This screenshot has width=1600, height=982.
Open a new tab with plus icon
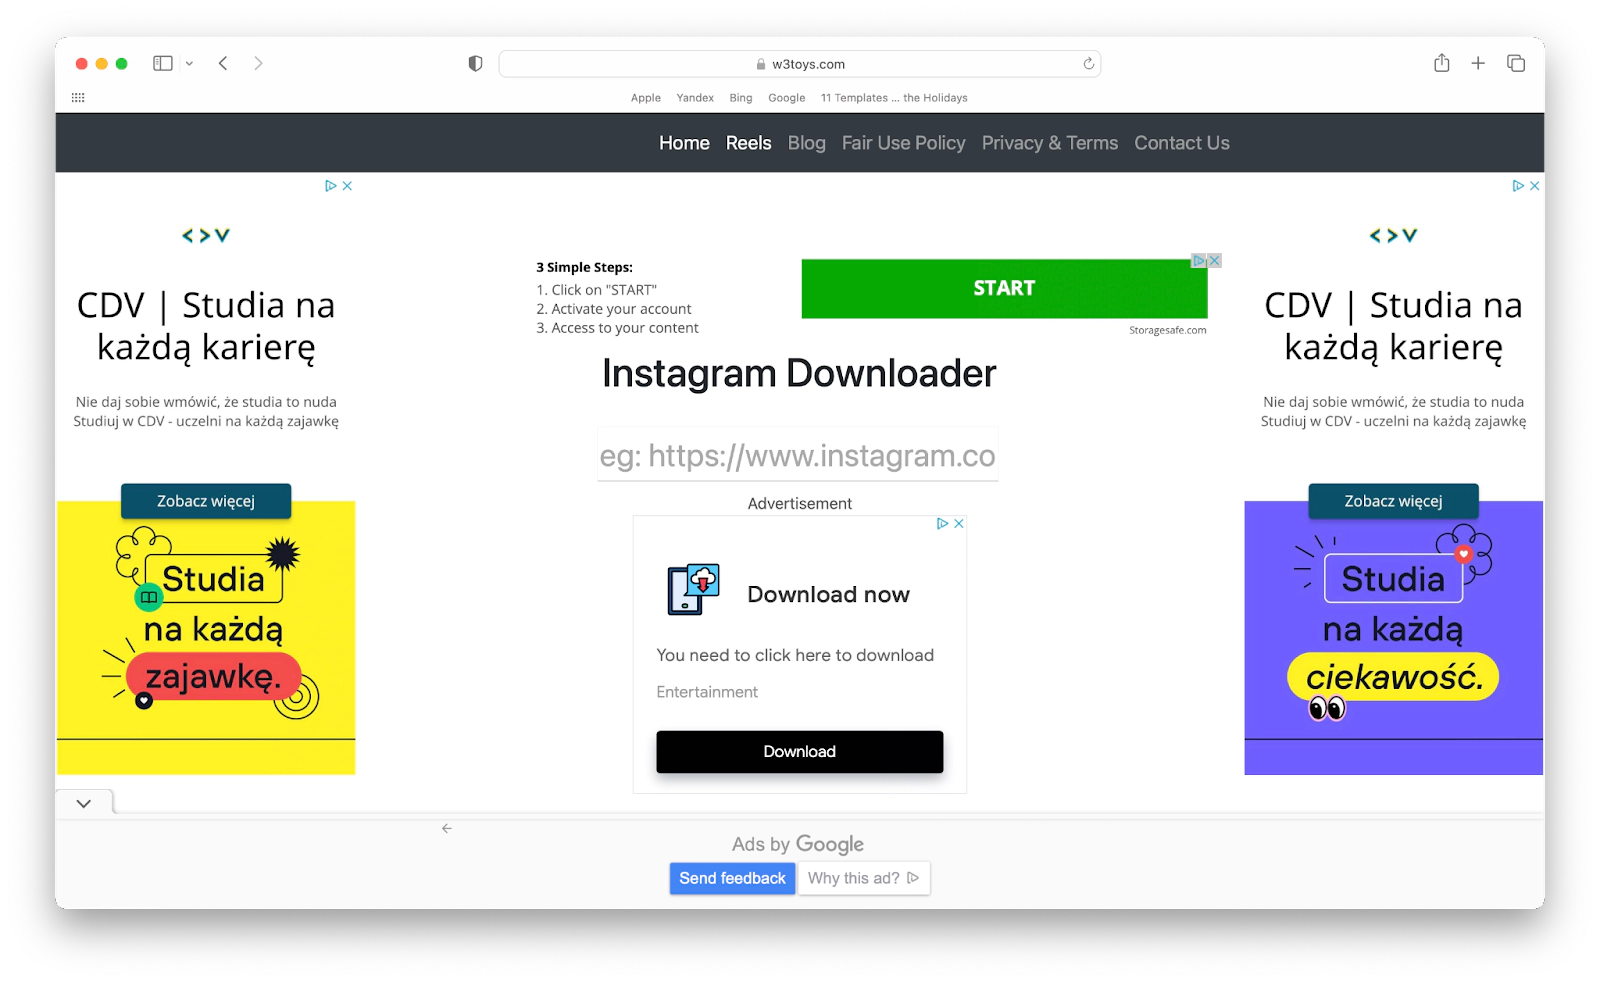coord(1478,63)
